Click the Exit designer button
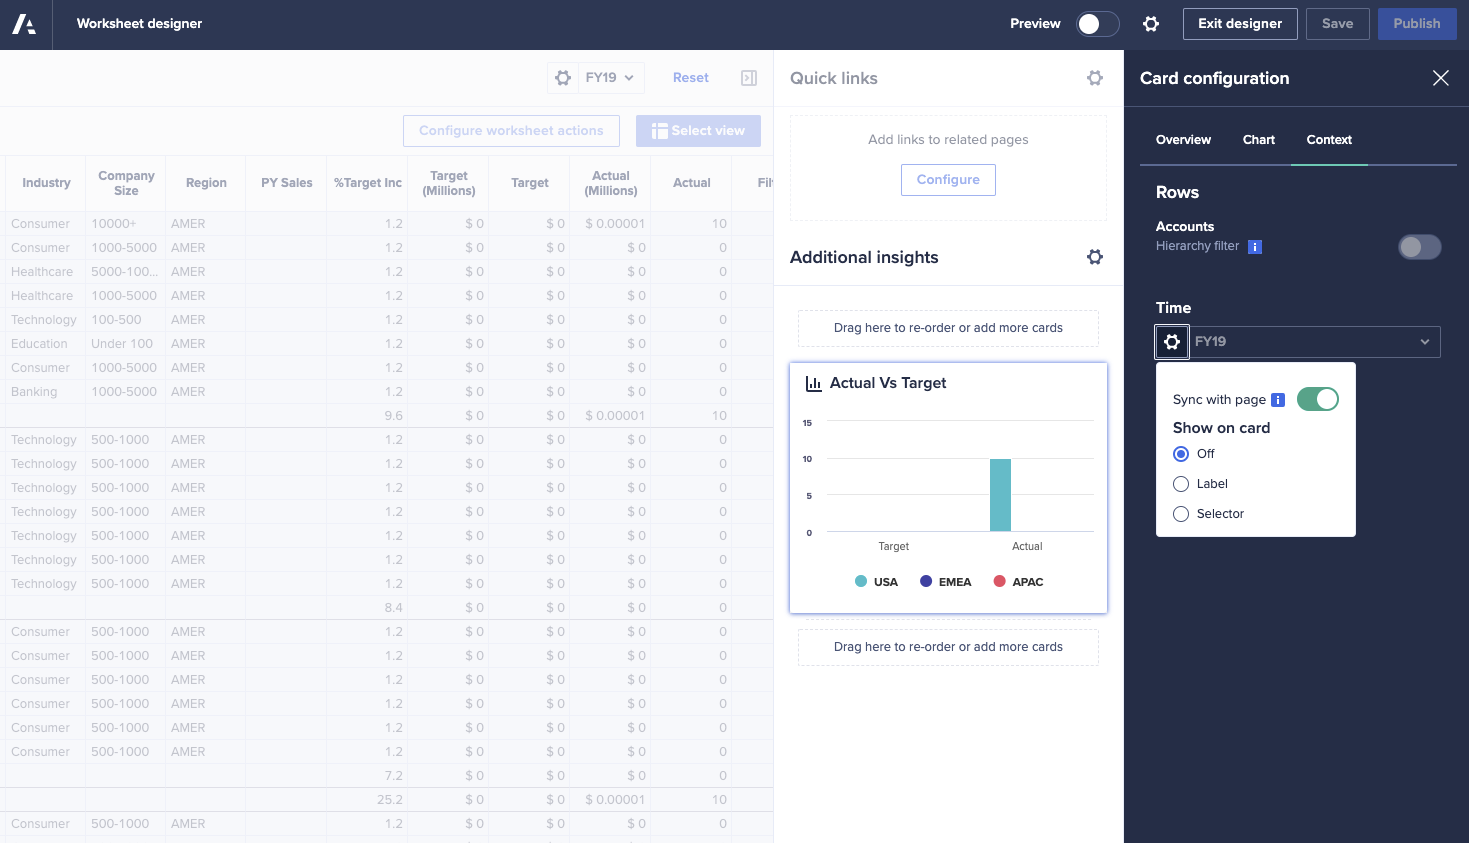Screen dimensions: 1469x843 coord(1240,24)
